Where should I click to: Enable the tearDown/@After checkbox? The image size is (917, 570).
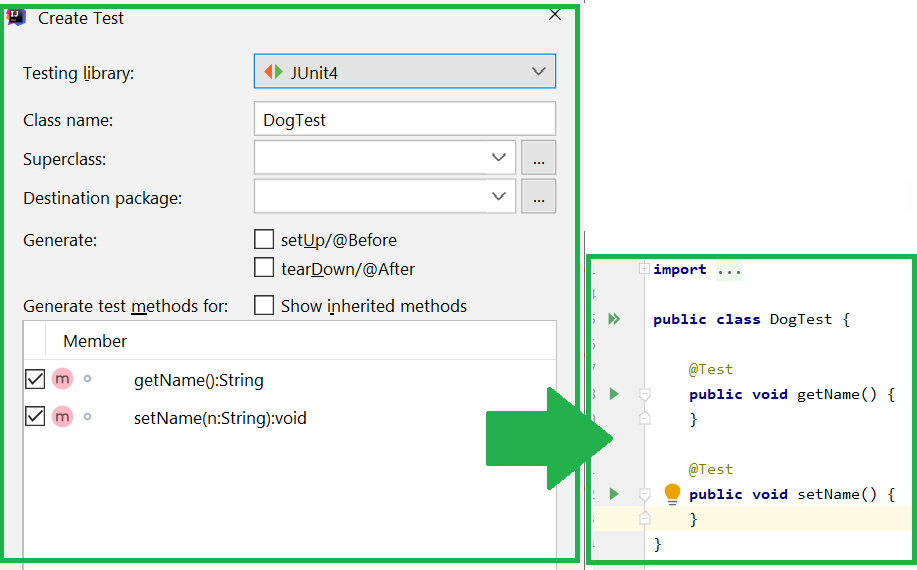[264, 268]
